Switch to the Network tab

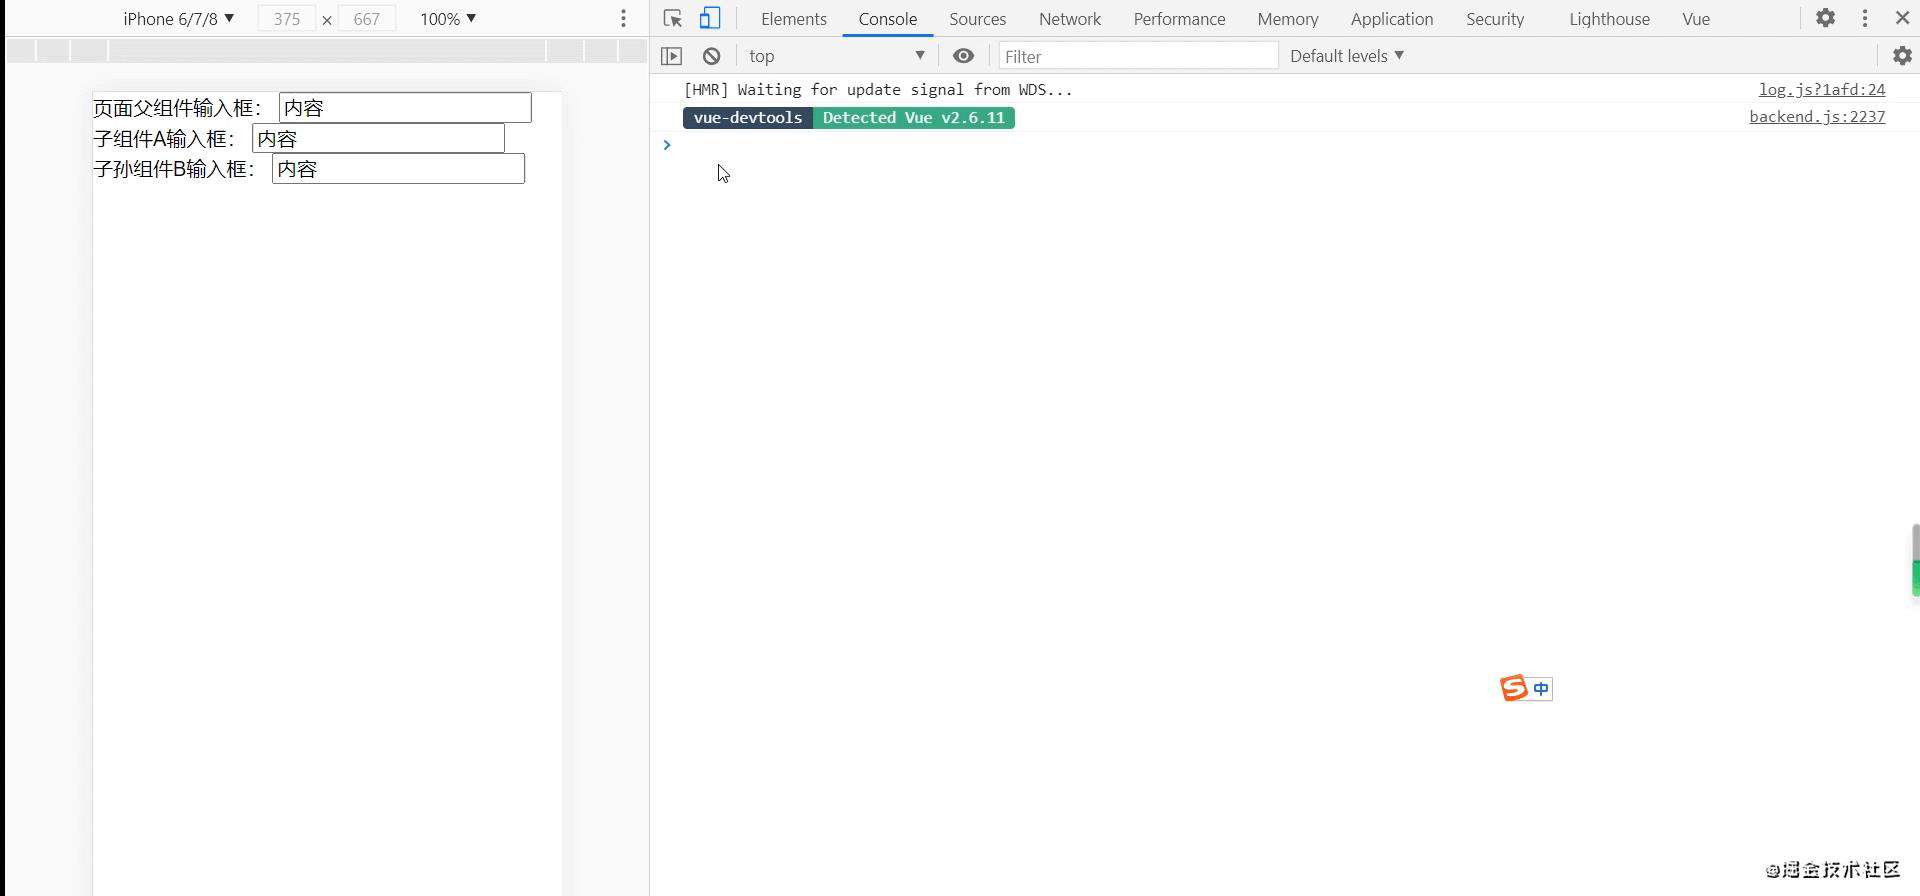pos(1070,18)
